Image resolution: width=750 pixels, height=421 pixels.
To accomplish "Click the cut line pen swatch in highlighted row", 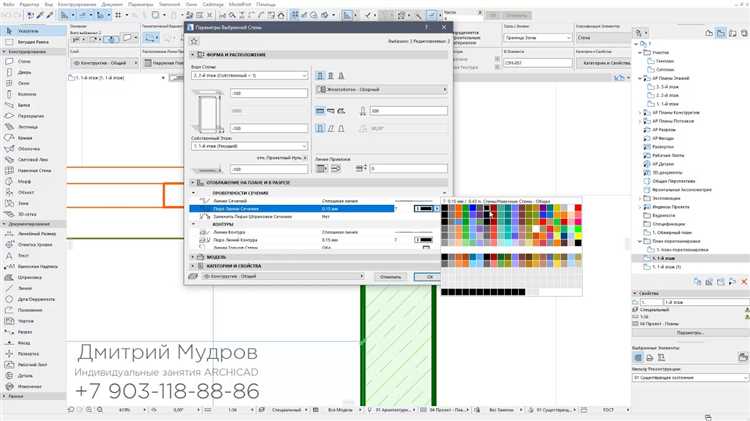I will coord(423,209).
